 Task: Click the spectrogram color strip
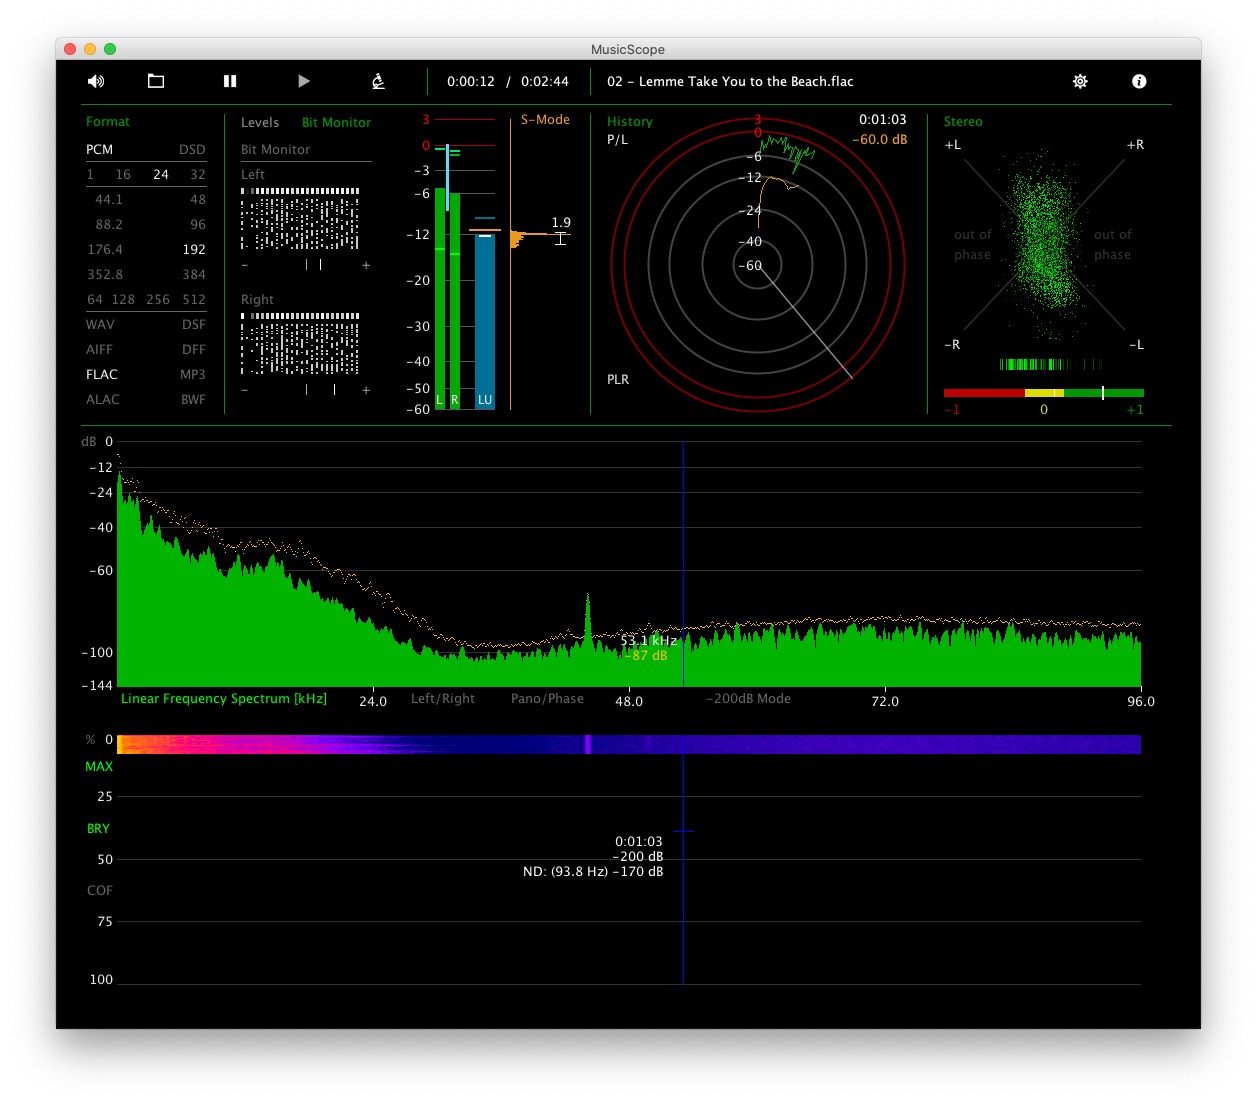[x=628, y=744]
